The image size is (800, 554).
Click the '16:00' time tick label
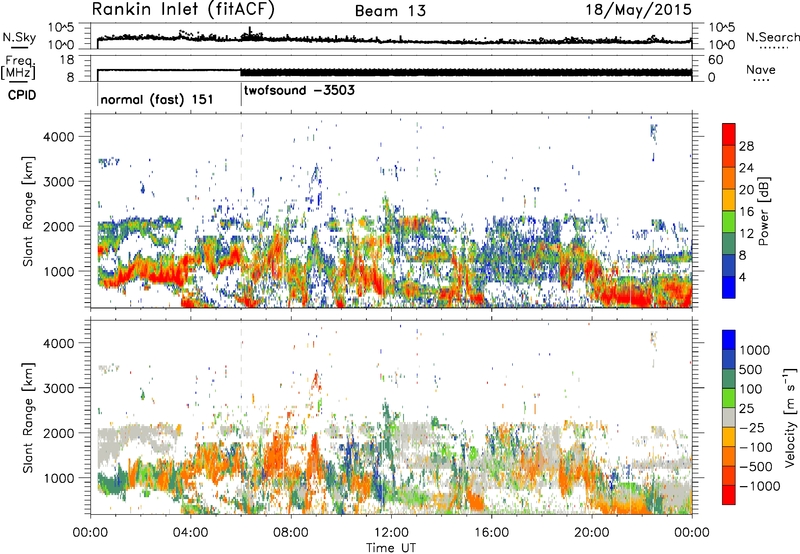(x=491, y=533)
